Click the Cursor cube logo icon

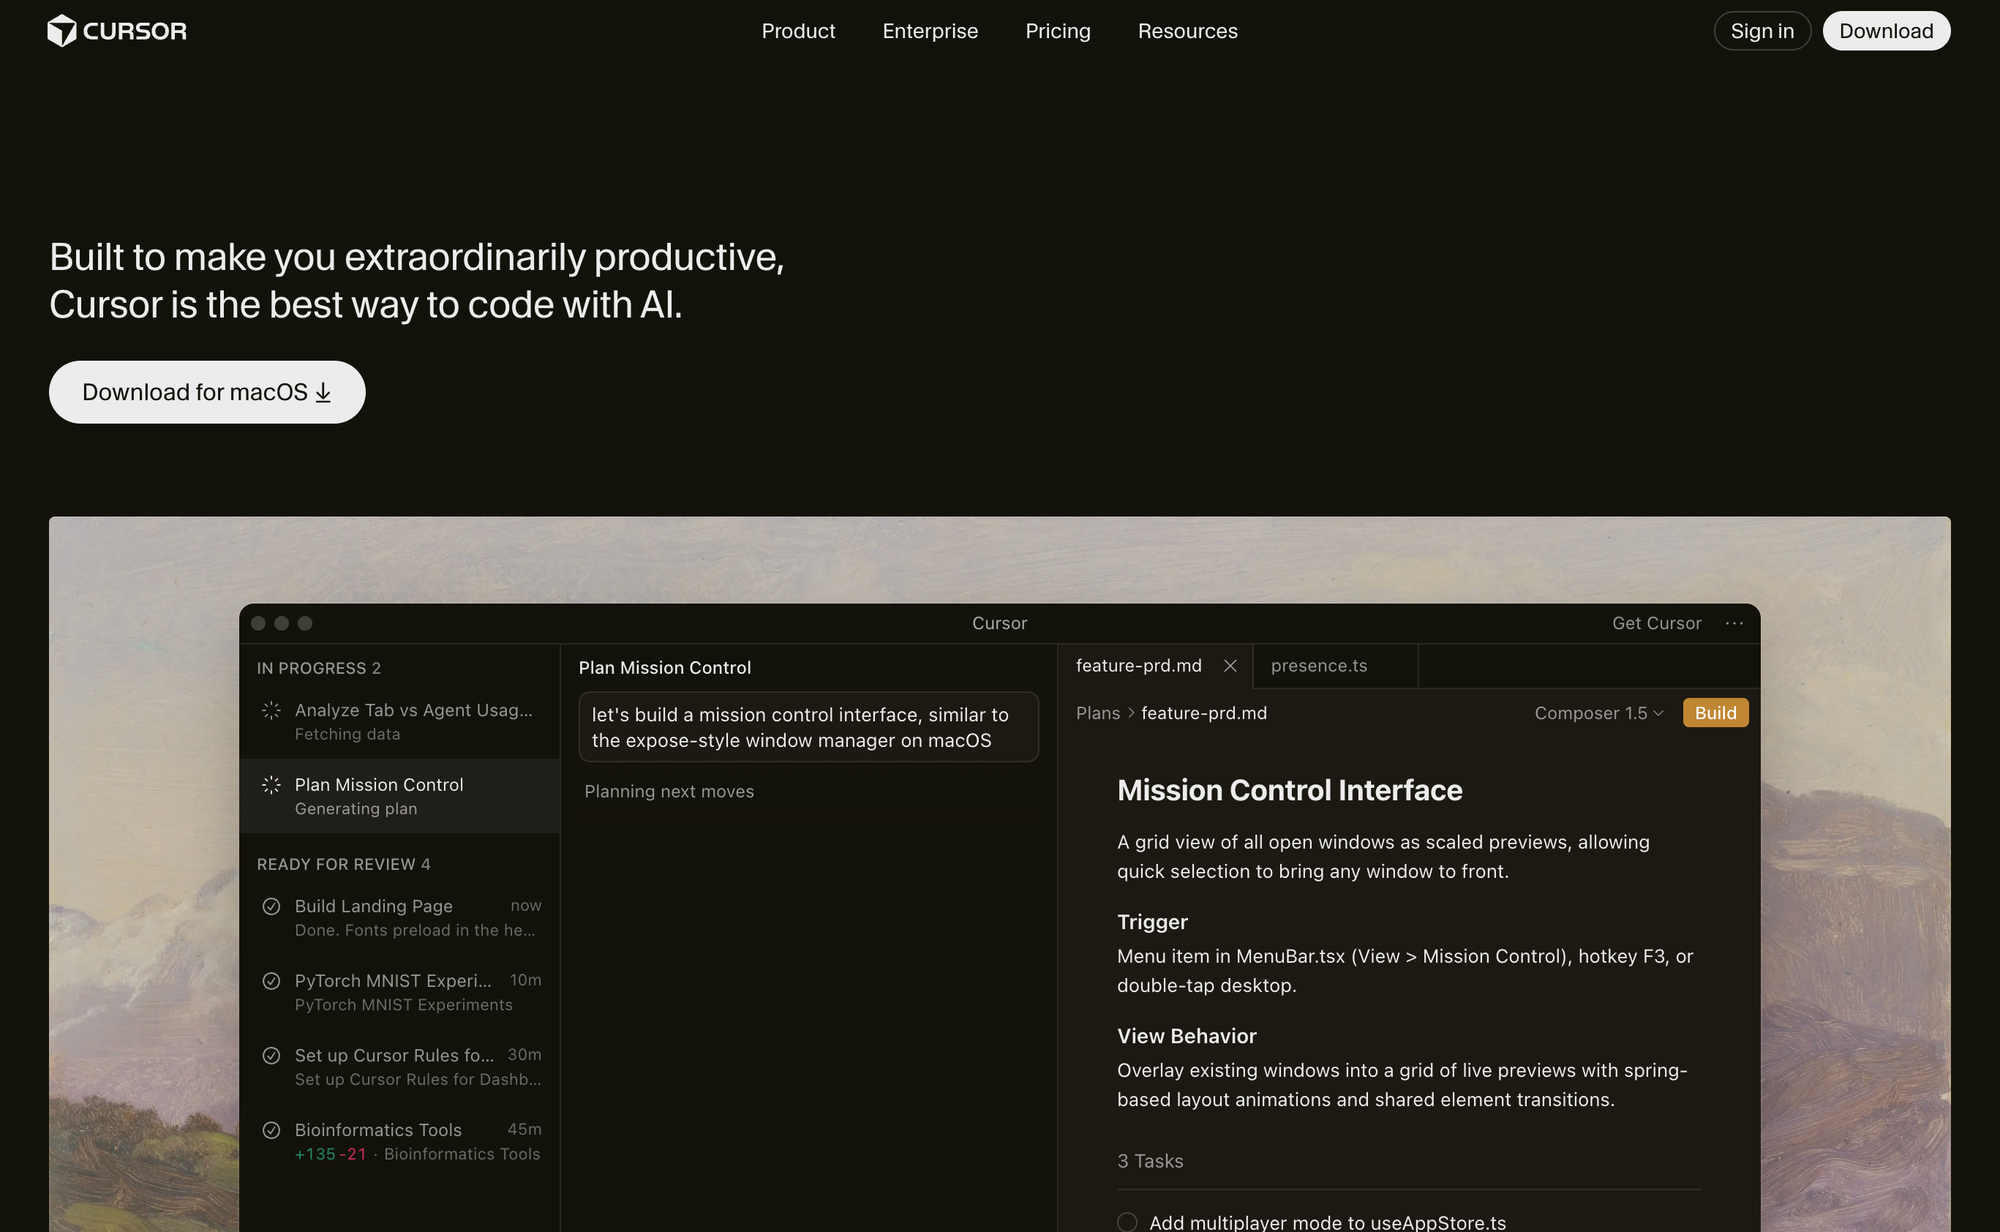pos(62,31)
